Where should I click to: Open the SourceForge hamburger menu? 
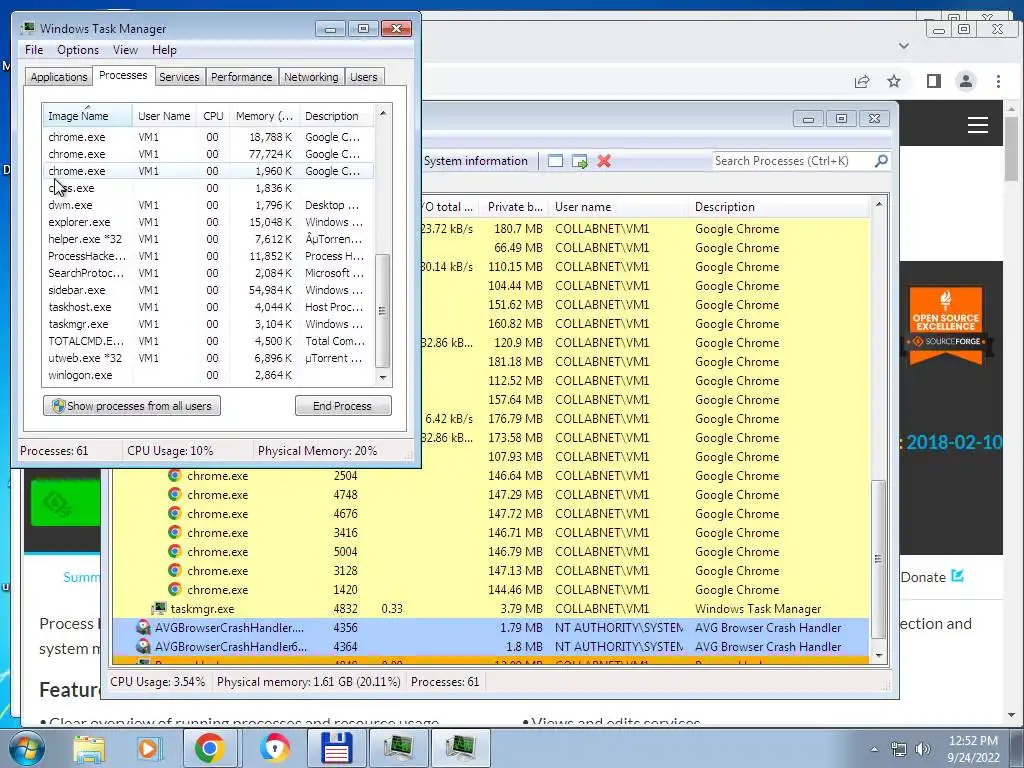[x=978, y=125]
